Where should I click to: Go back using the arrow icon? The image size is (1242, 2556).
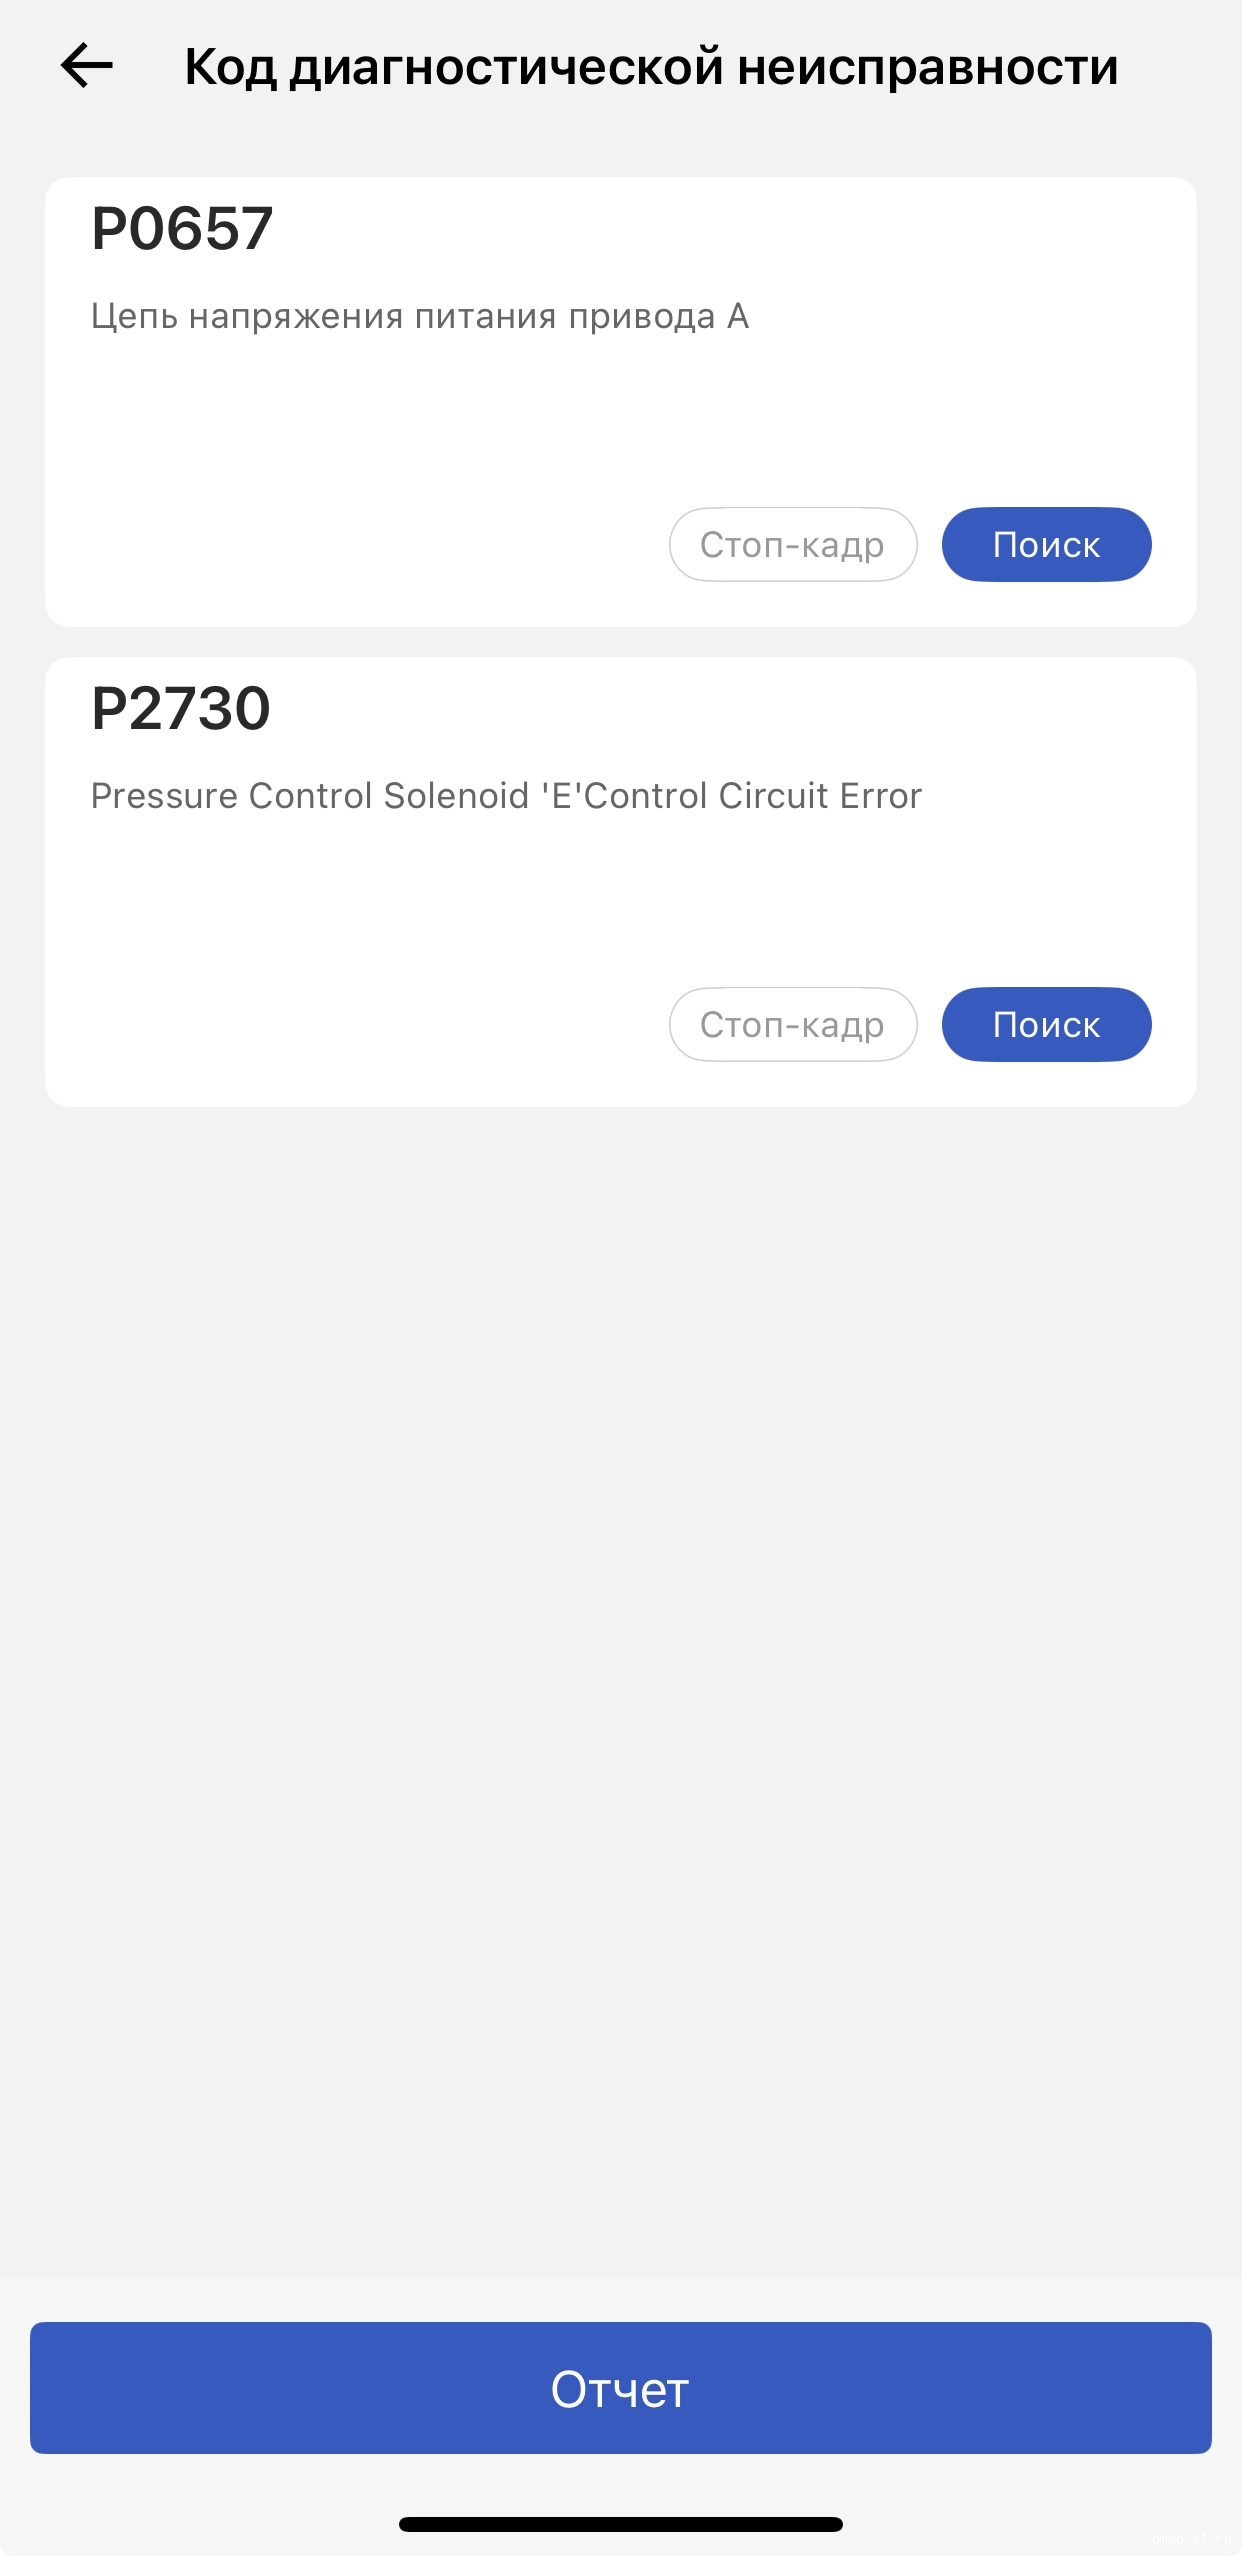pyautogui.click(x=87, y=66)
